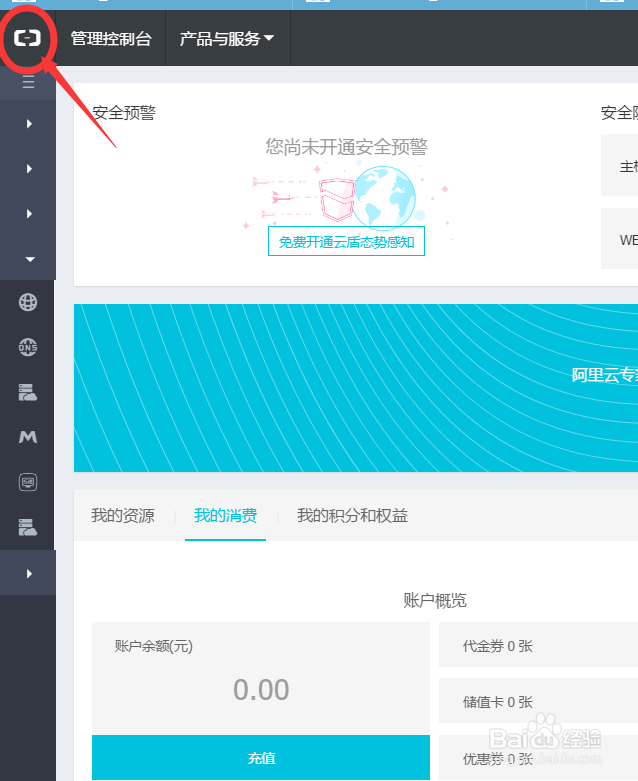Click the 充值 recharge button
This screenshot has height=781, width=638.
click(261, 758)
